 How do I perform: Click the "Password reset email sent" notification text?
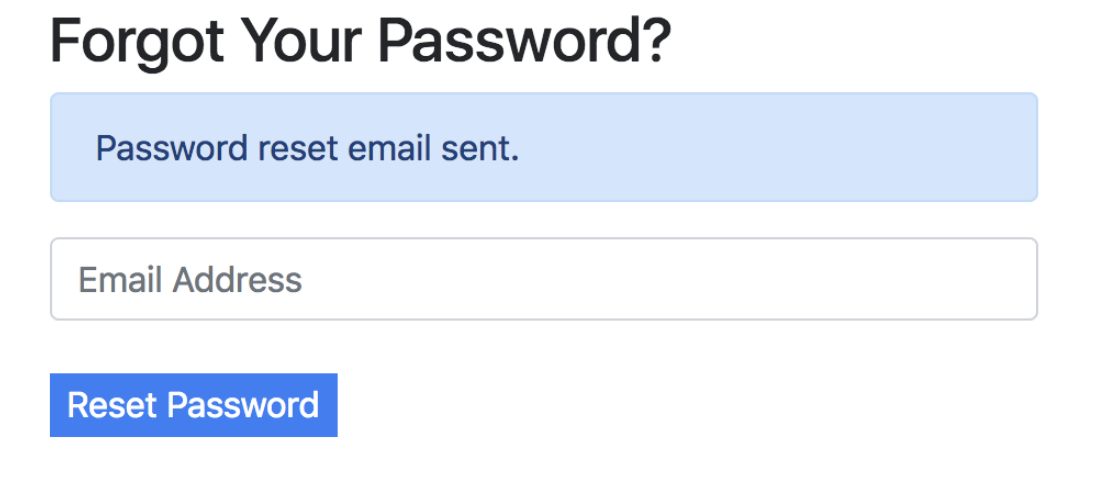(307, 149)
